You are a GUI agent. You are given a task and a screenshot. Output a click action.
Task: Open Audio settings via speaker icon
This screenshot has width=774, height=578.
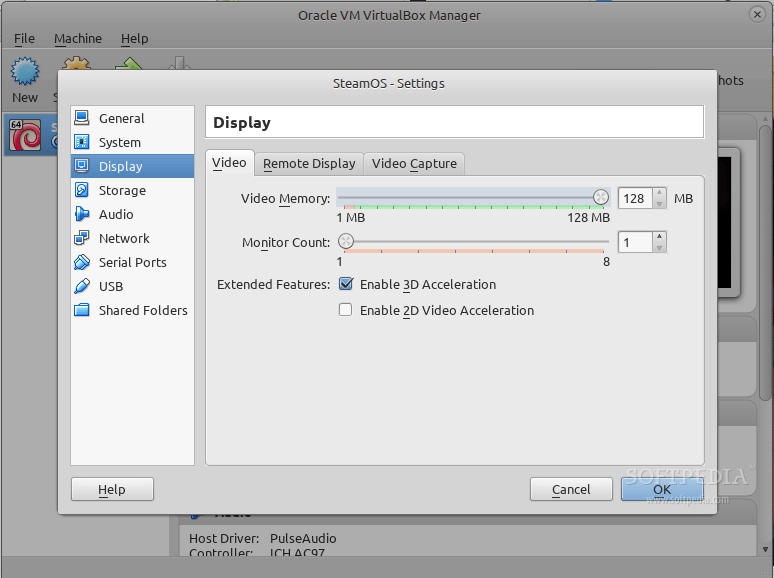pos(82,214)
